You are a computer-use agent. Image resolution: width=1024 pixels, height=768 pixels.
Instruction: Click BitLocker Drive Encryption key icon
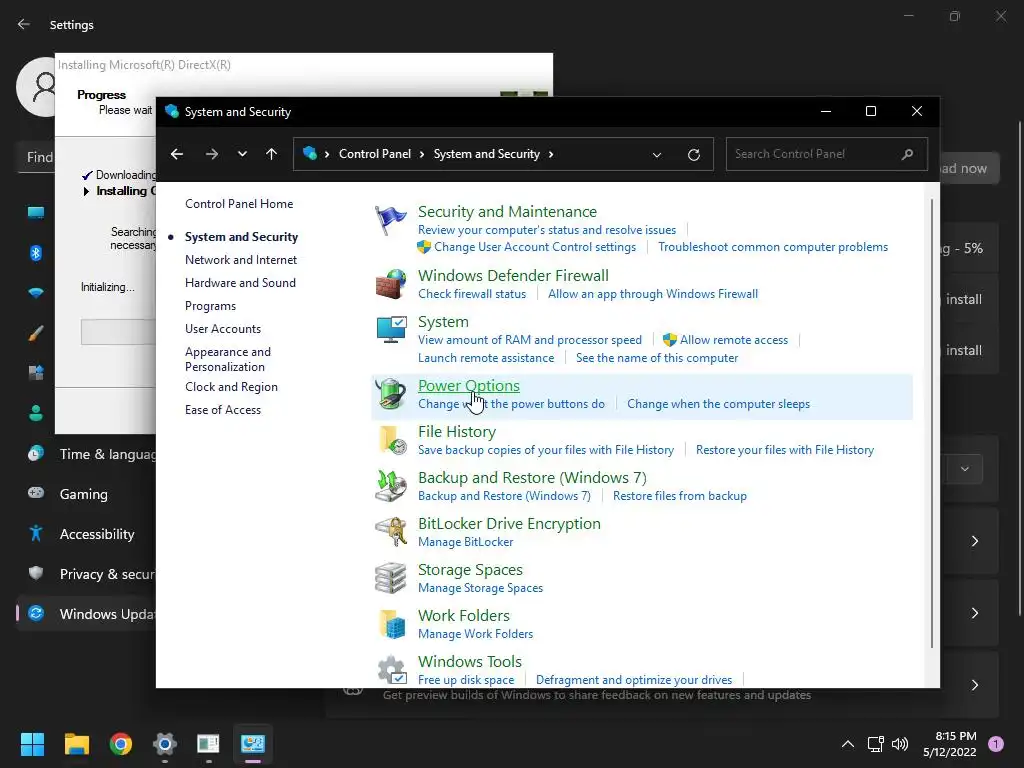point(391,532)
